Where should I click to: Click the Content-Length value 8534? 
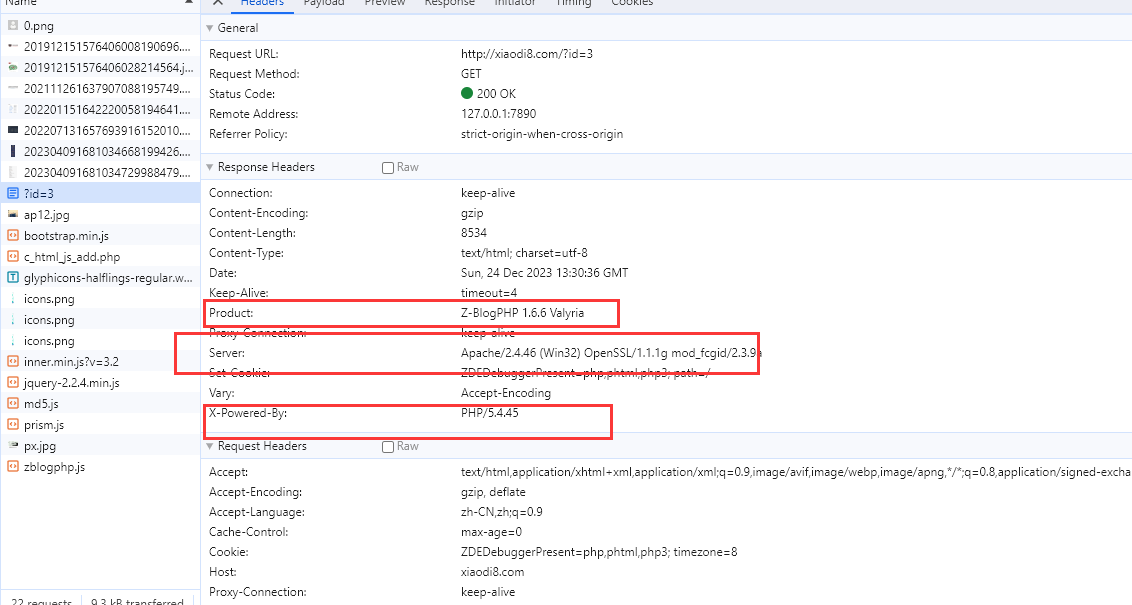(474, 233)
